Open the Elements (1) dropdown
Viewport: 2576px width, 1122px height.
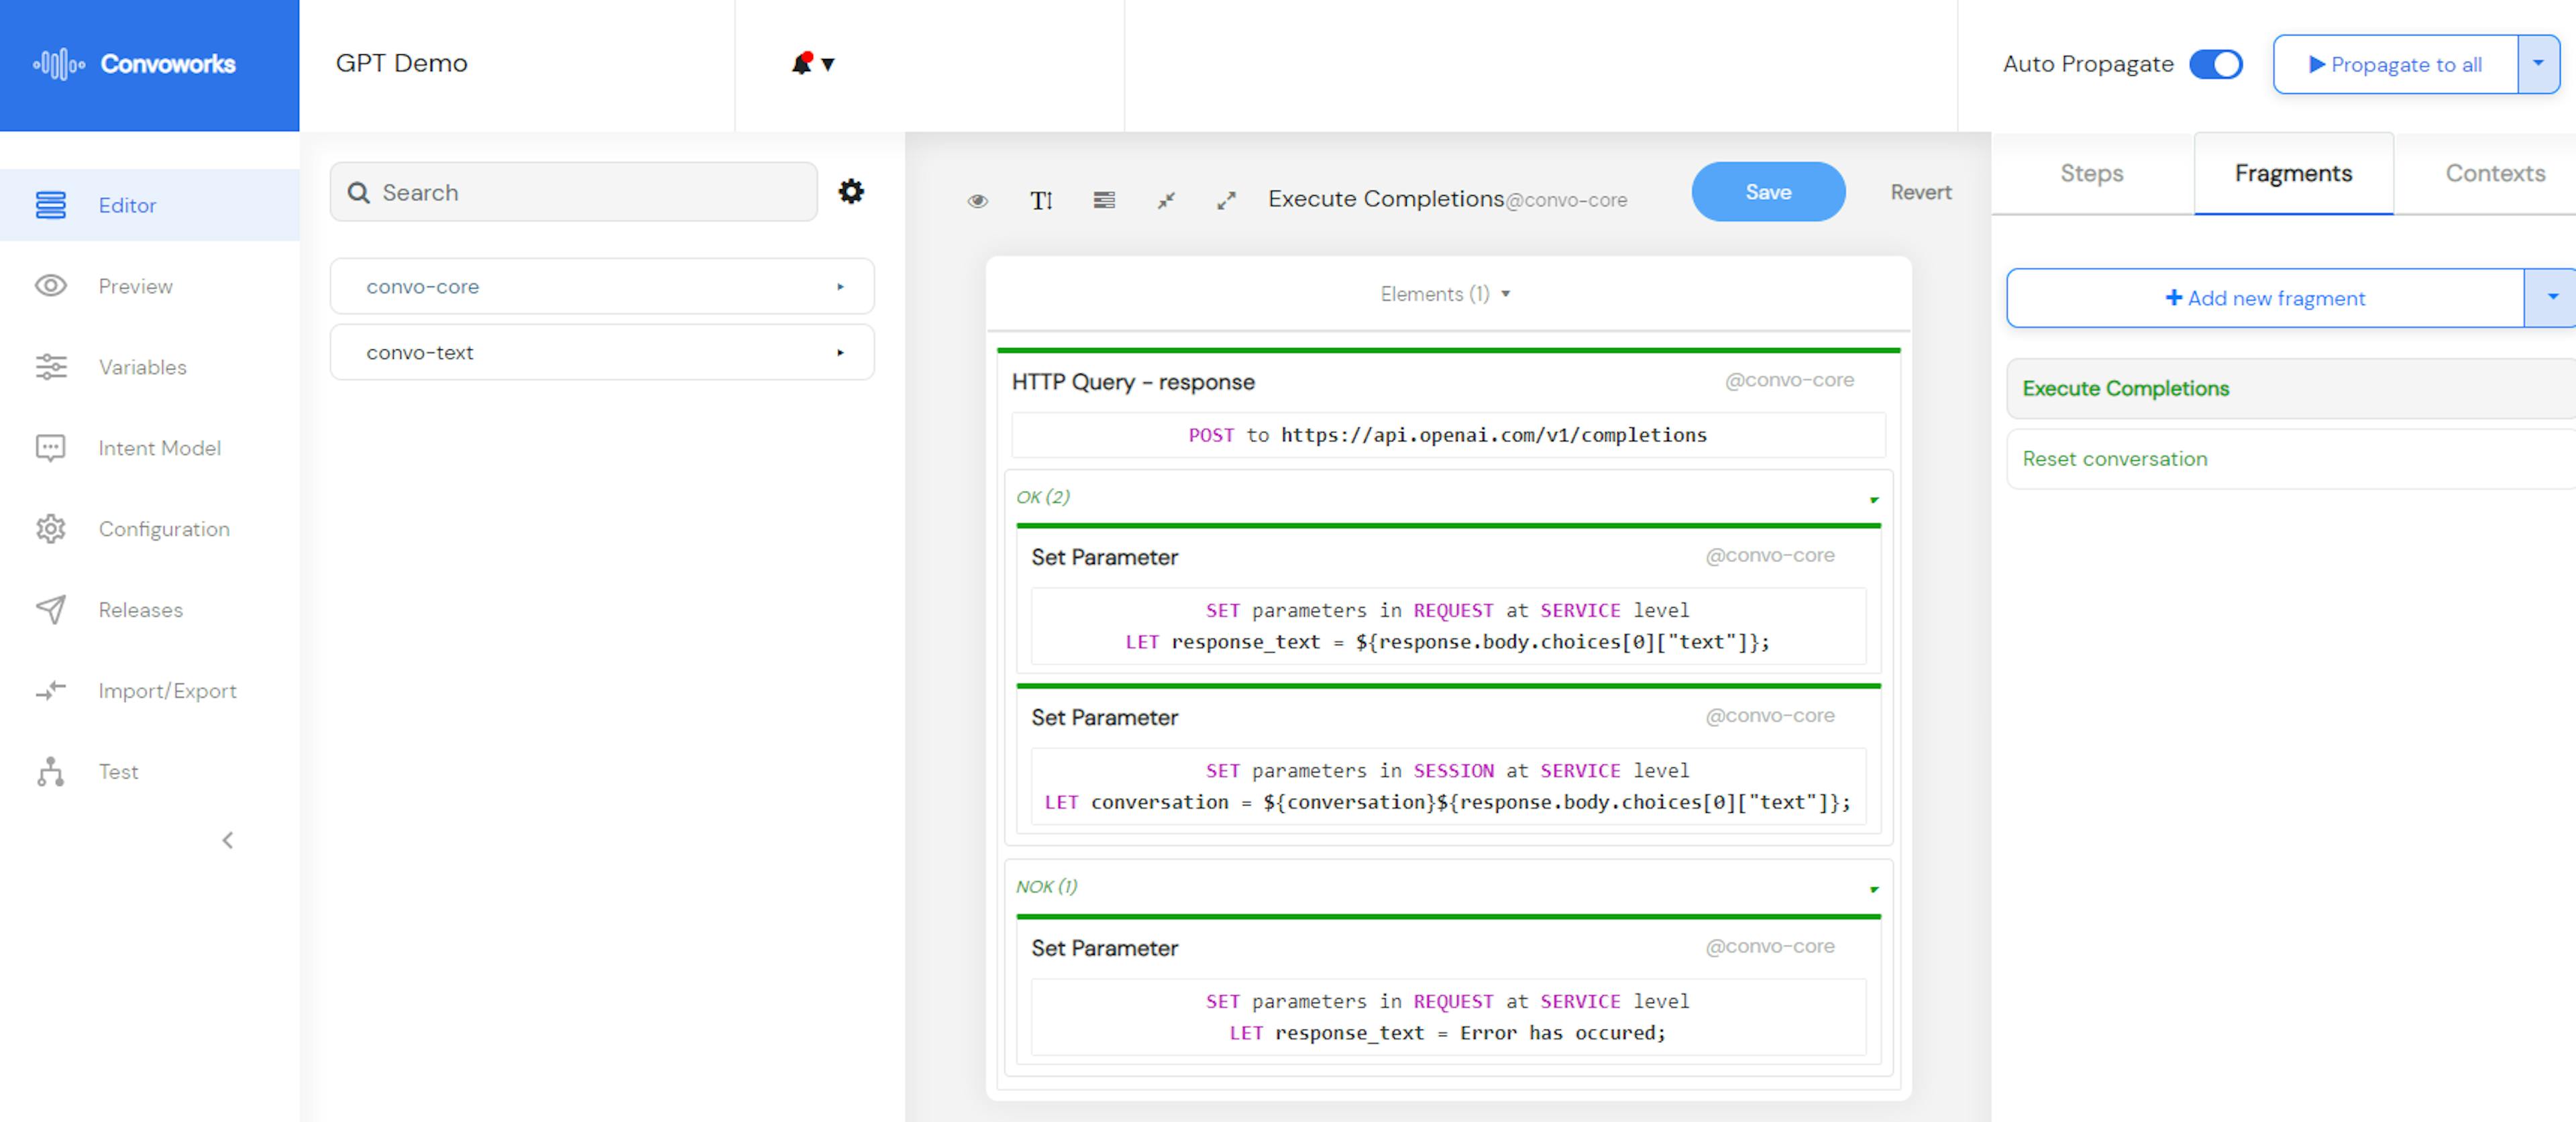click(1445, 294)
